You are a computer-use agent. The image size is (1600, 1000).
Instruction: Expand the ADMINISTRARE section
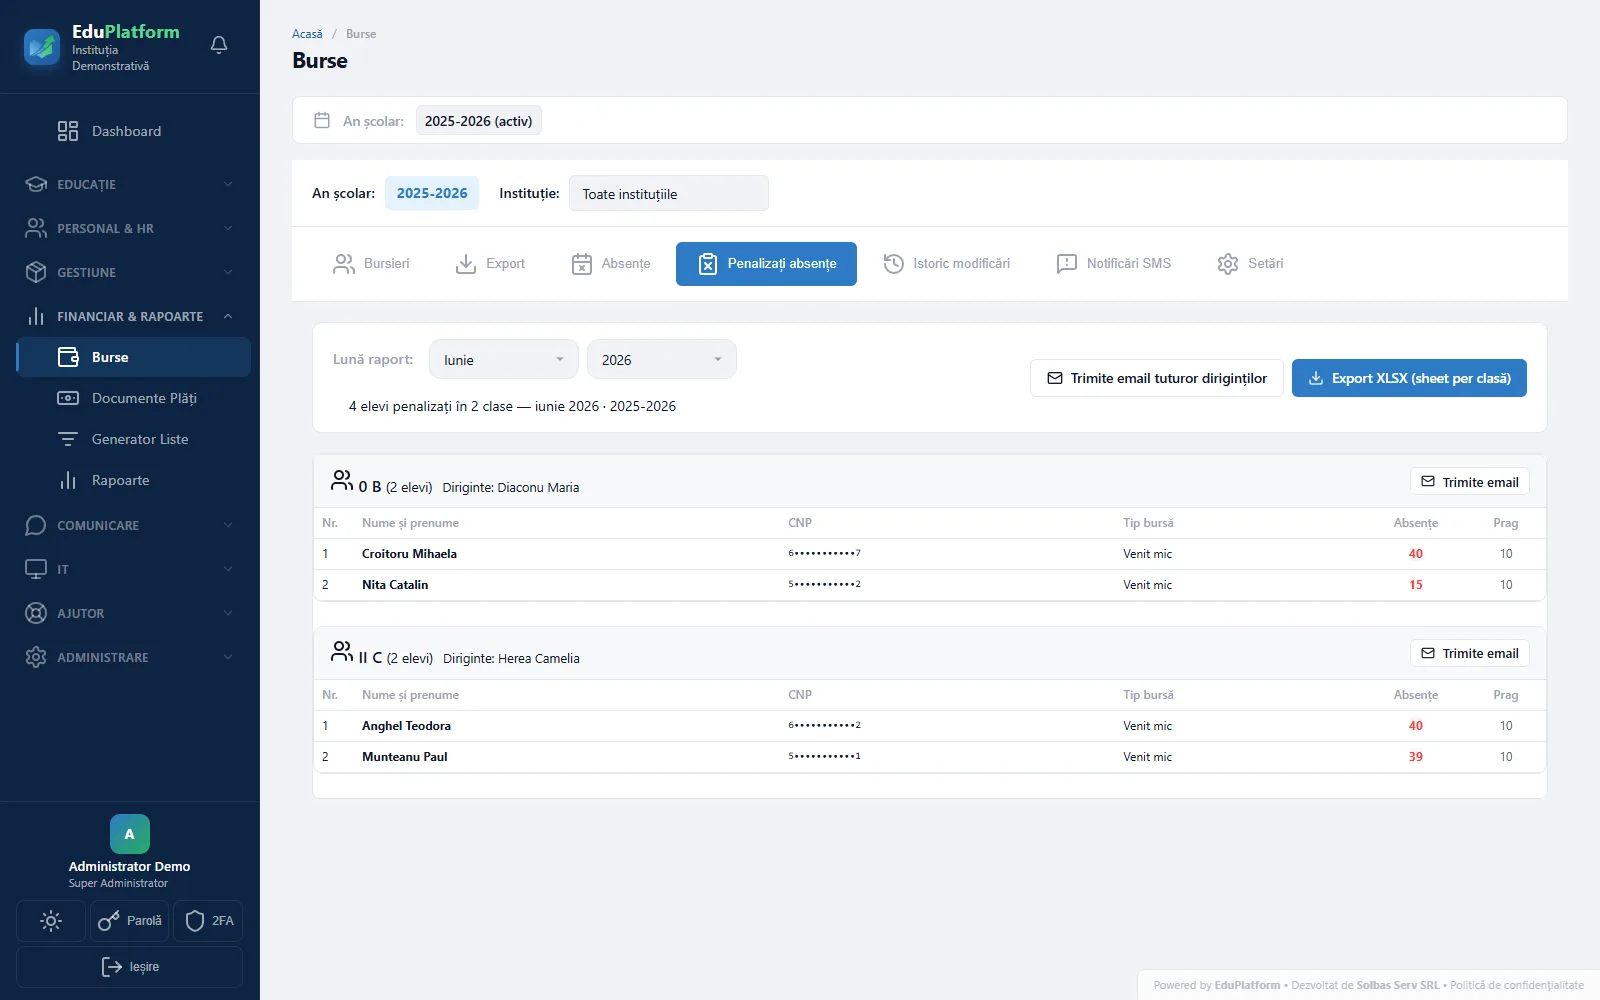point(130,657)
